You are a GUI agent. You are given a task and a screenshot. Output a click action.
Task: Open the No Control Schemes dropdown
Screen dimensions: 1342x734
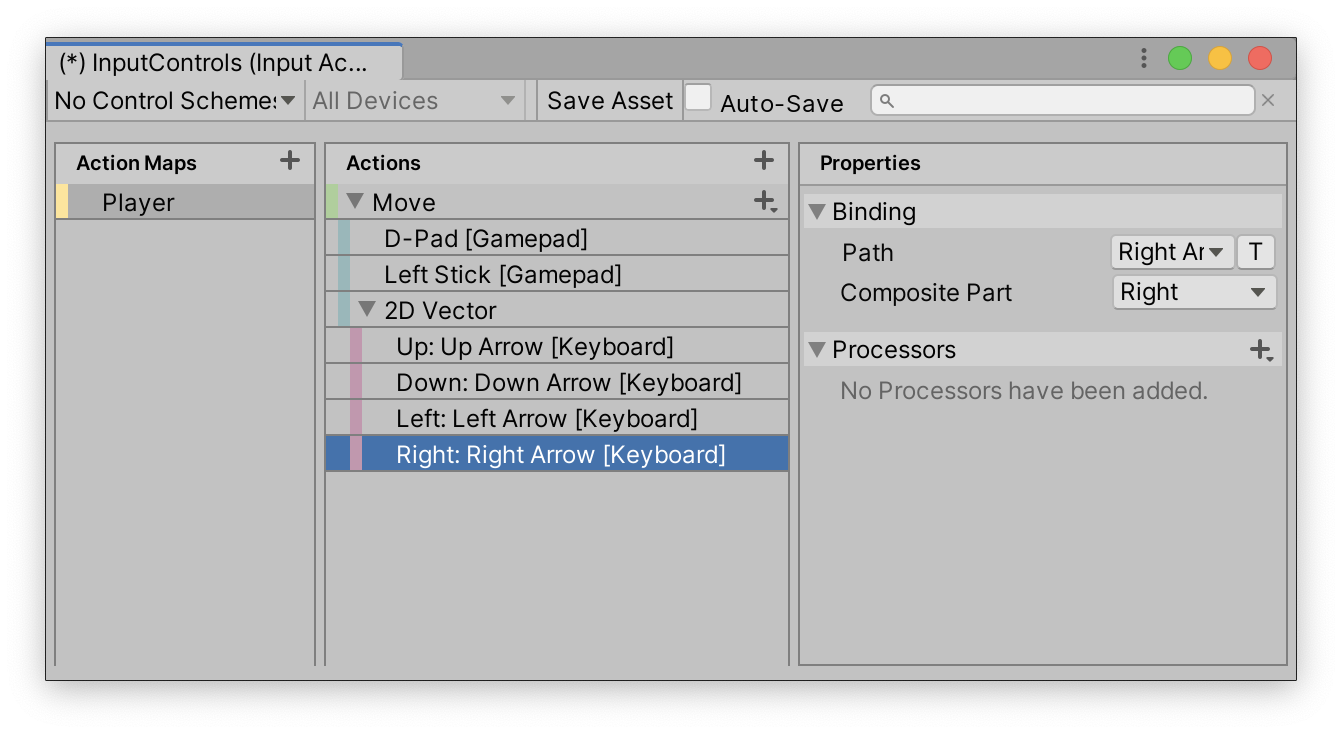click(x=175, y=101)
